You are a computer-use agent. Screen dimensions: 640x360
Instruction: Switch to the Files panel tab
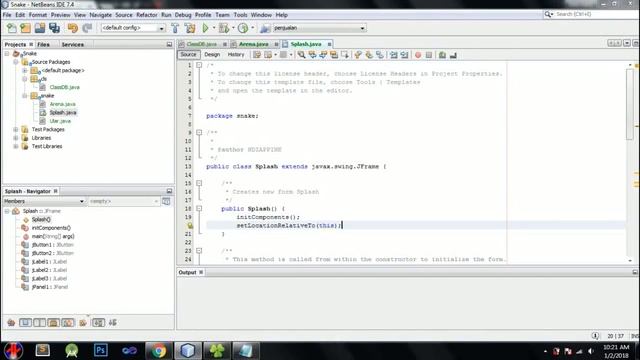pos(43,44)
